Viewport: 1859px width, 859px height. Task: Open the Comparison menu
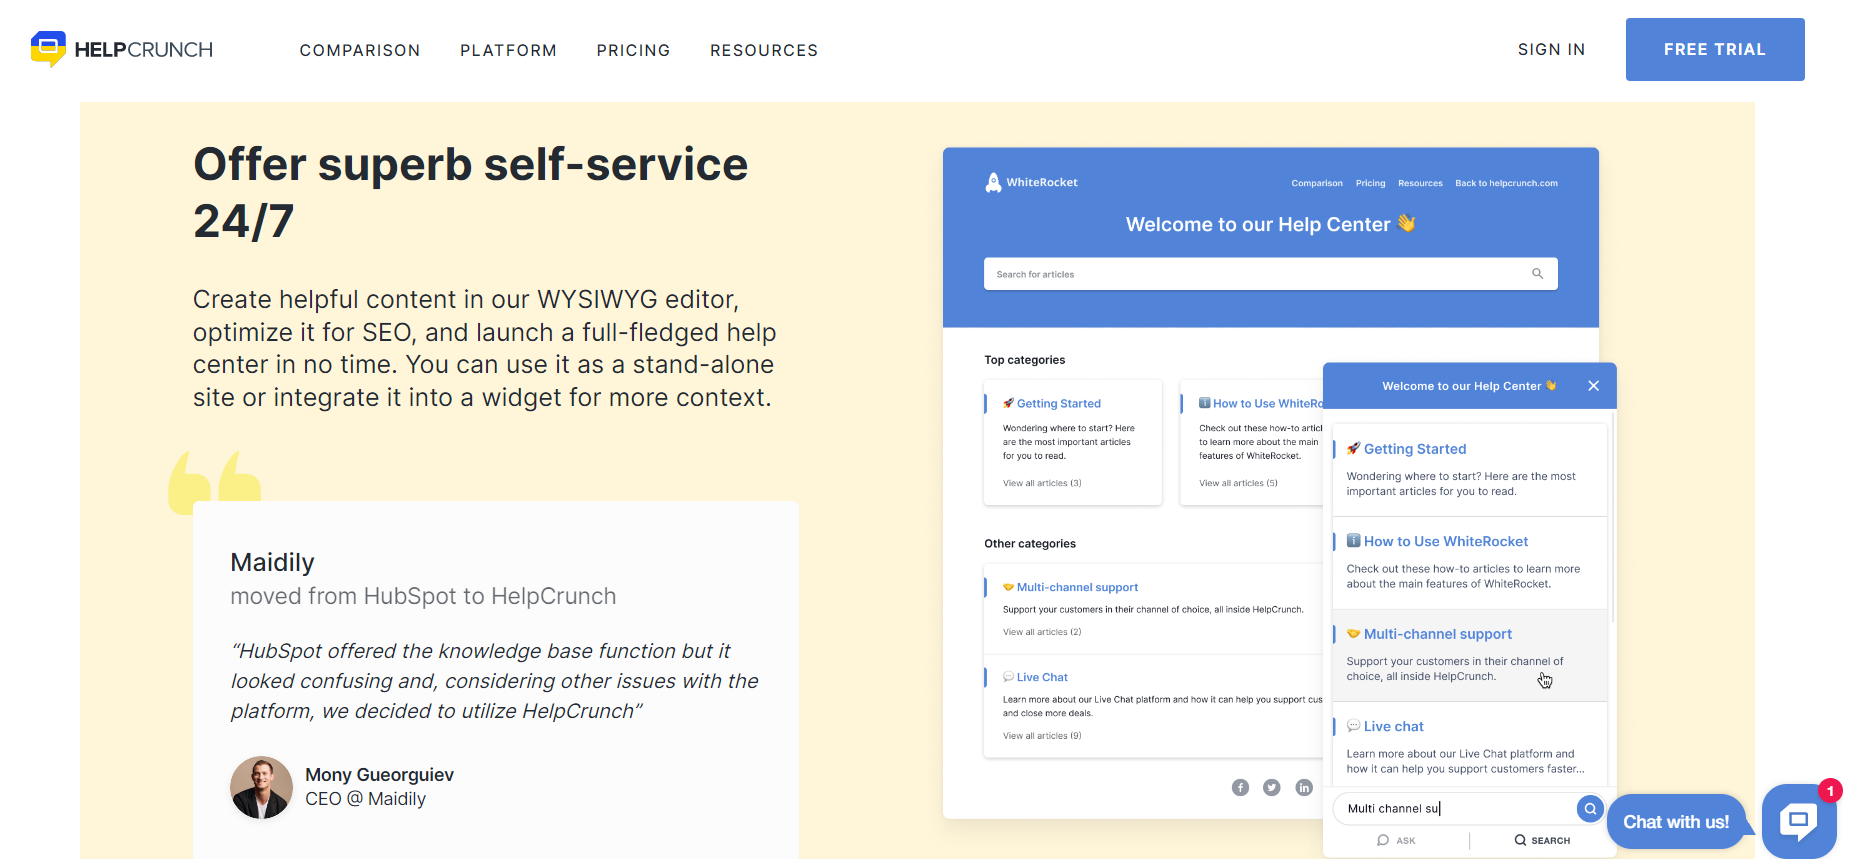(360, 50)
